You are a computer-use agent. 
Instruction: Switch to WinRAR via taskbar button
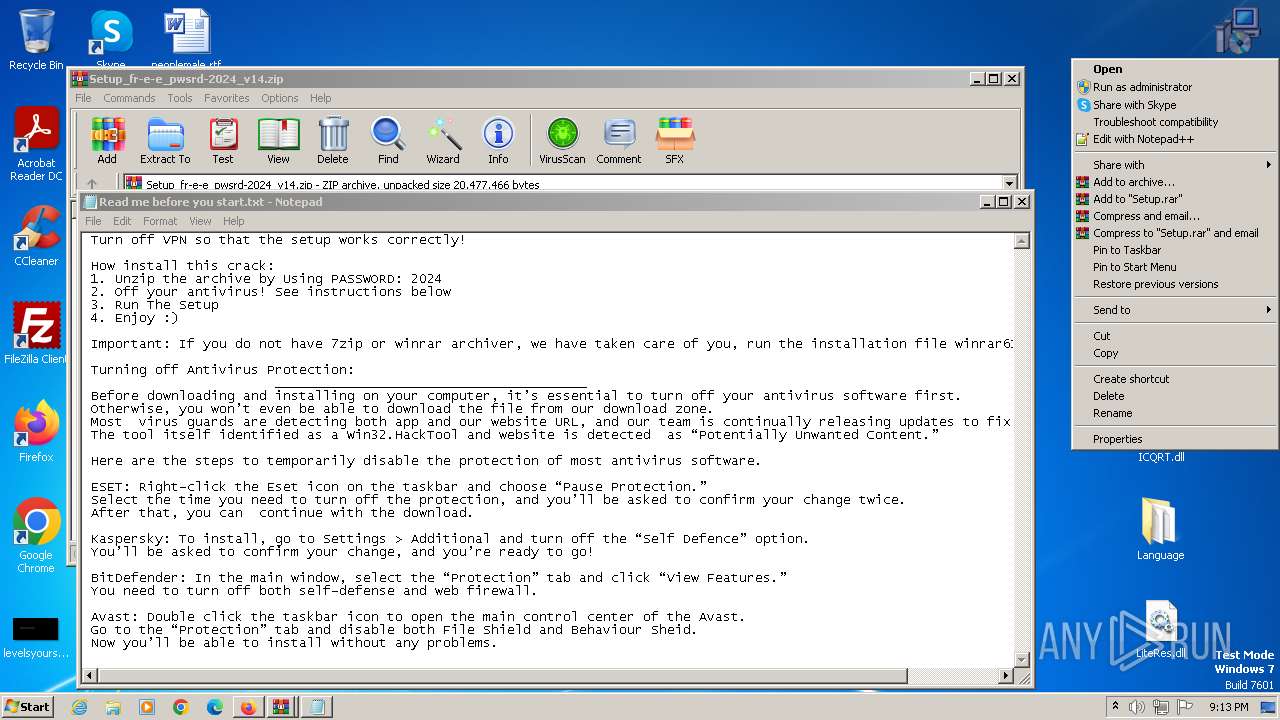[x=281, y=707]
